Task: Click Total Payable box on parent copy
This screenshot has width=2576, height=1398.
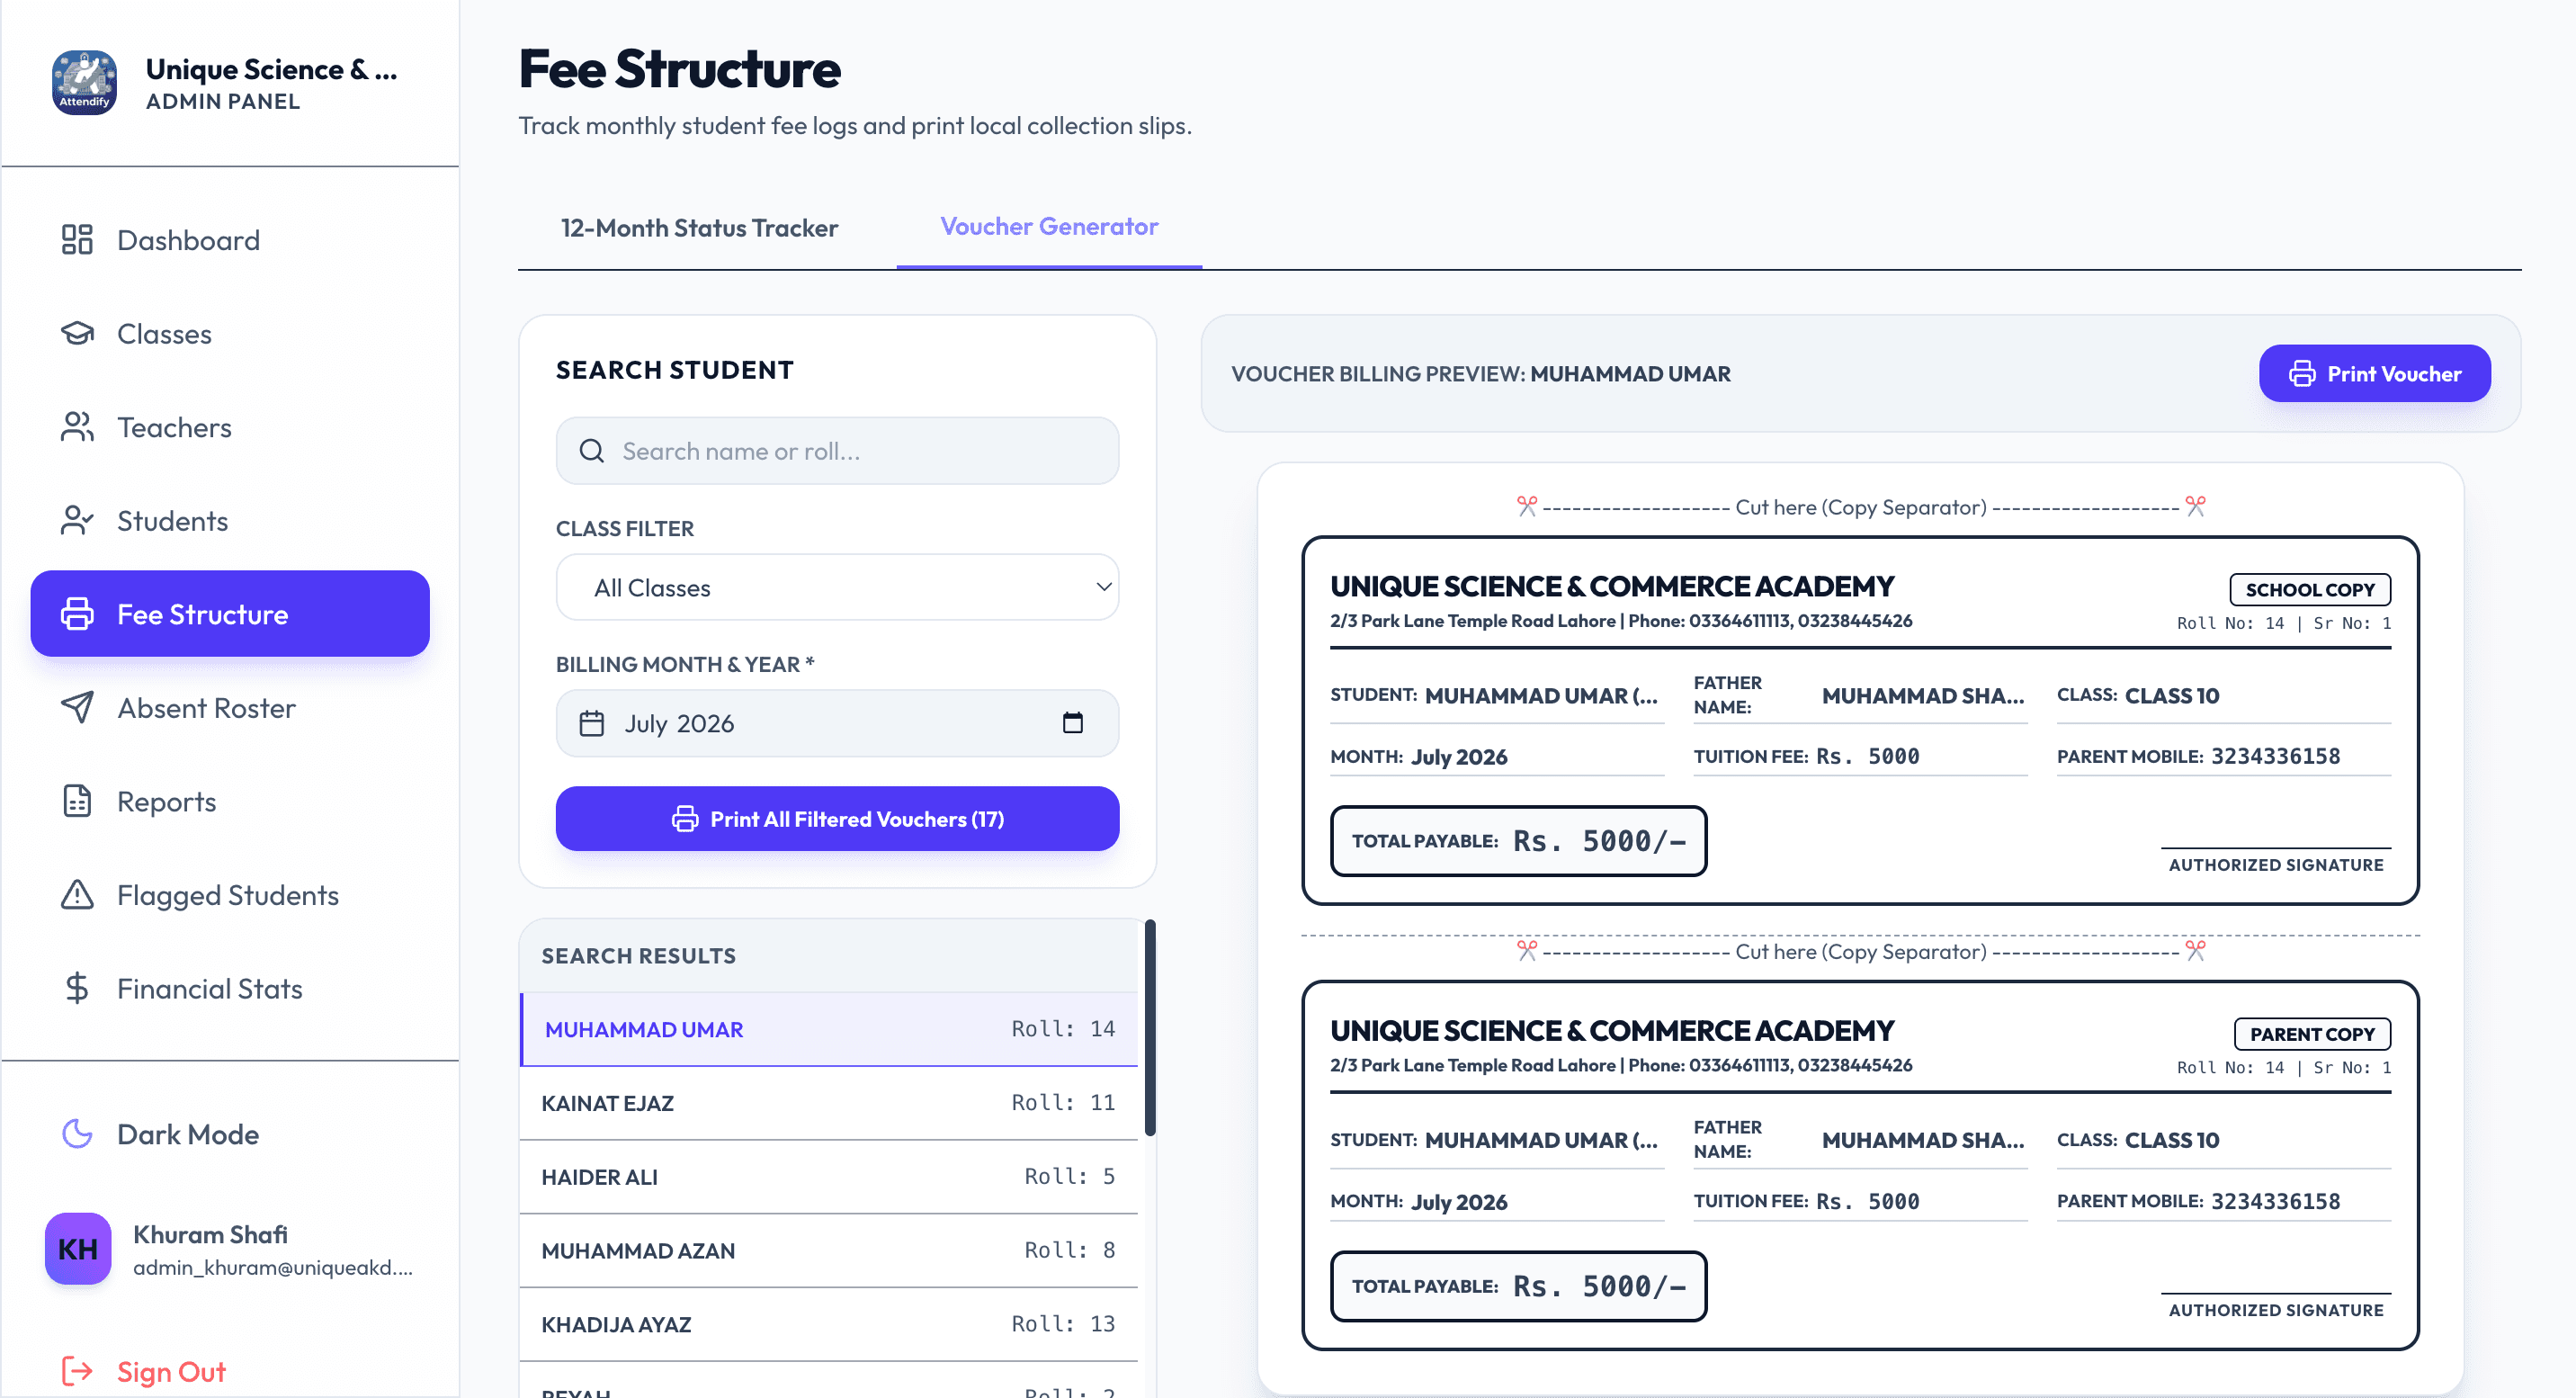Action: point(1518,1286)
